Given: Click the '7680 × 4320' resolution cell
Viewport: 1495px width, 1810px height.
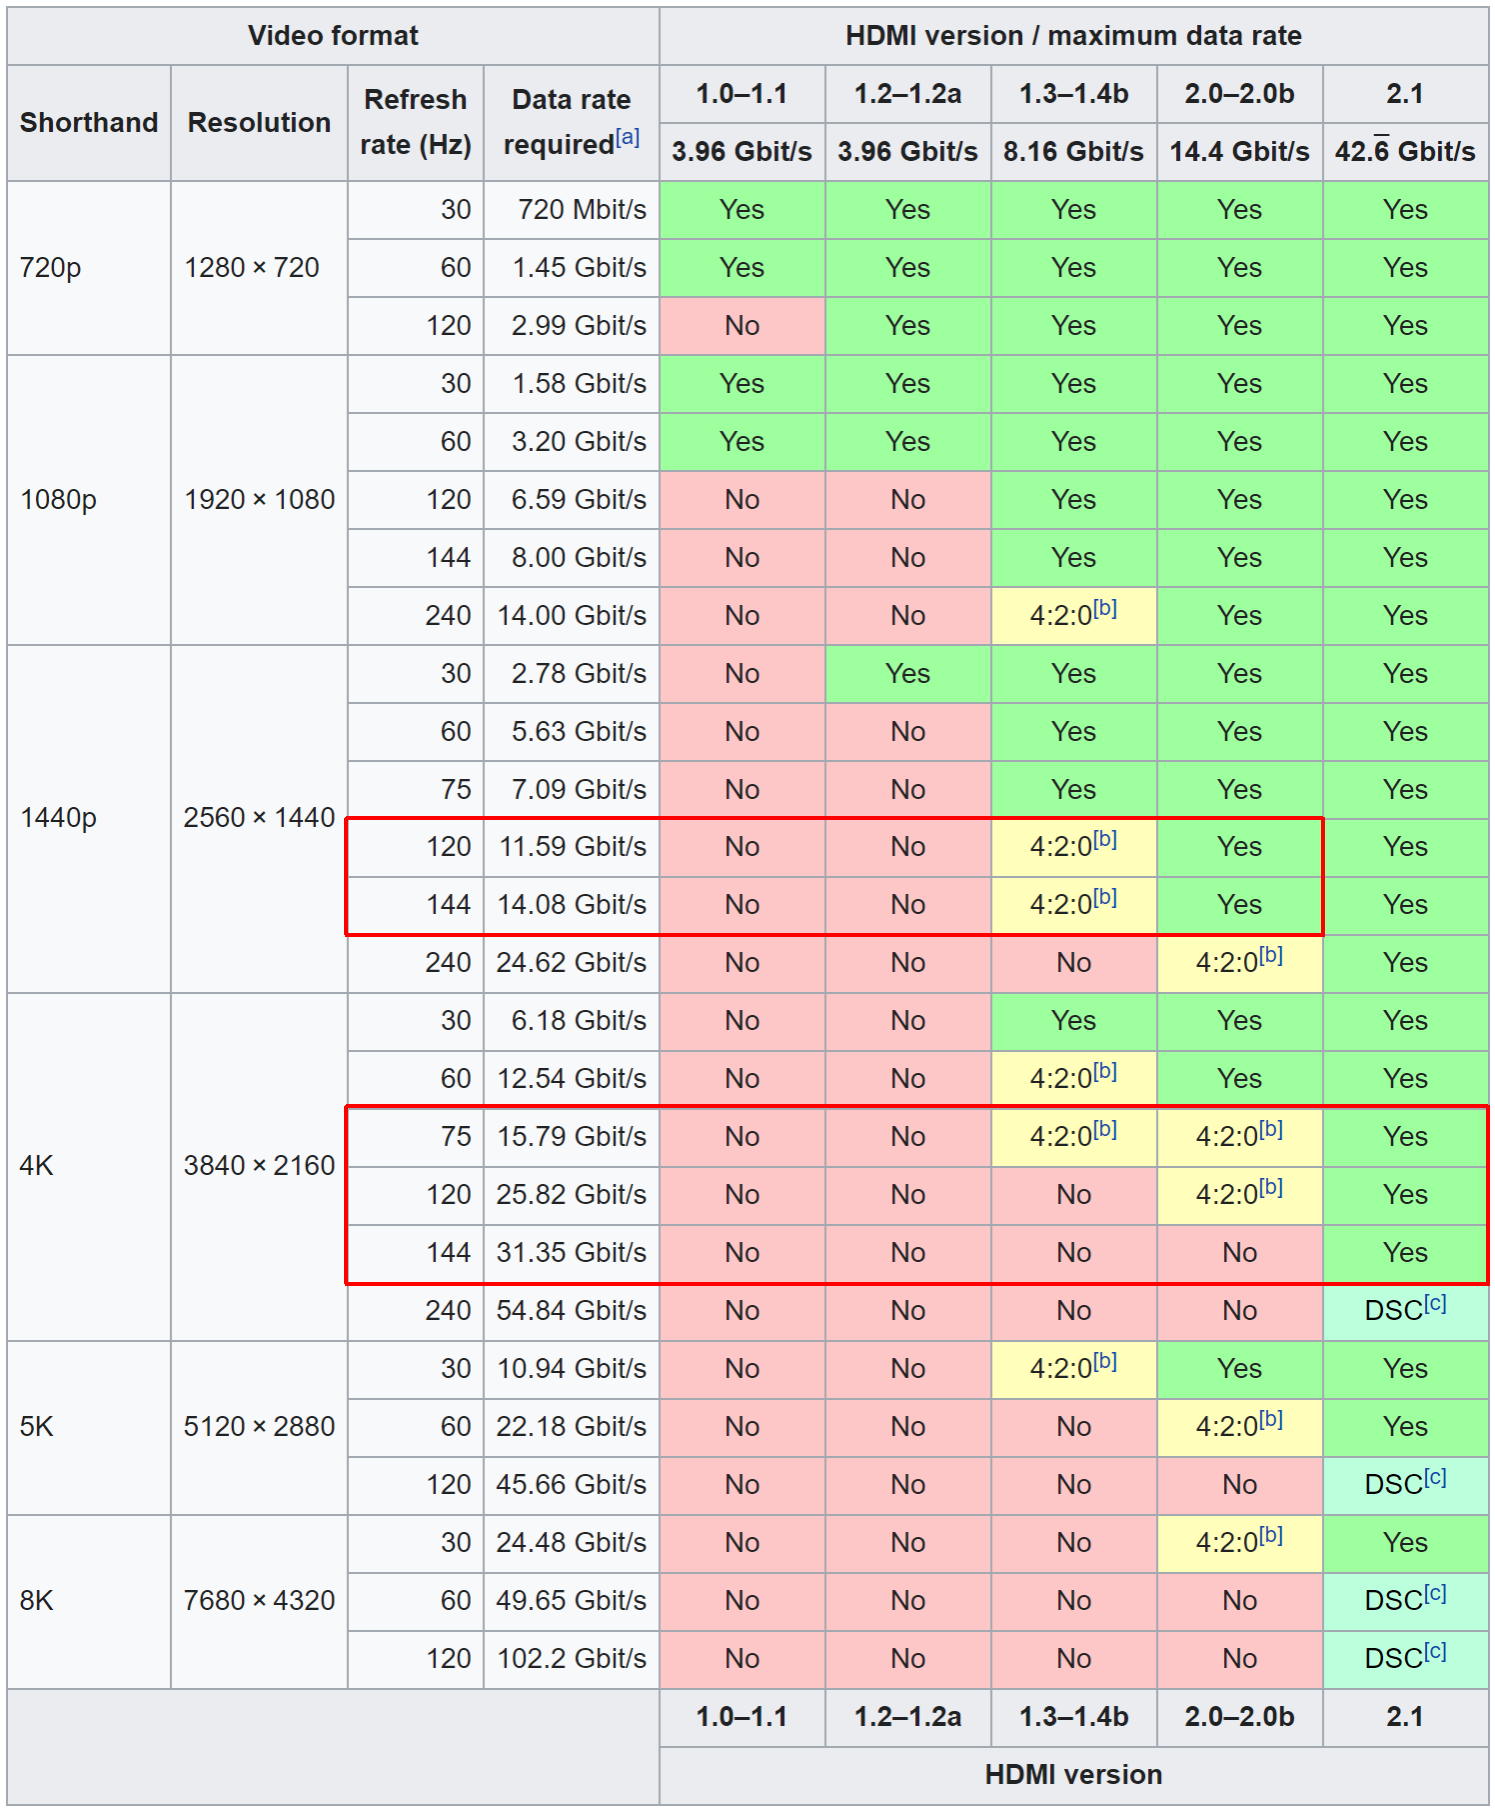Looking at the screenshot, I should (259, 1601).
